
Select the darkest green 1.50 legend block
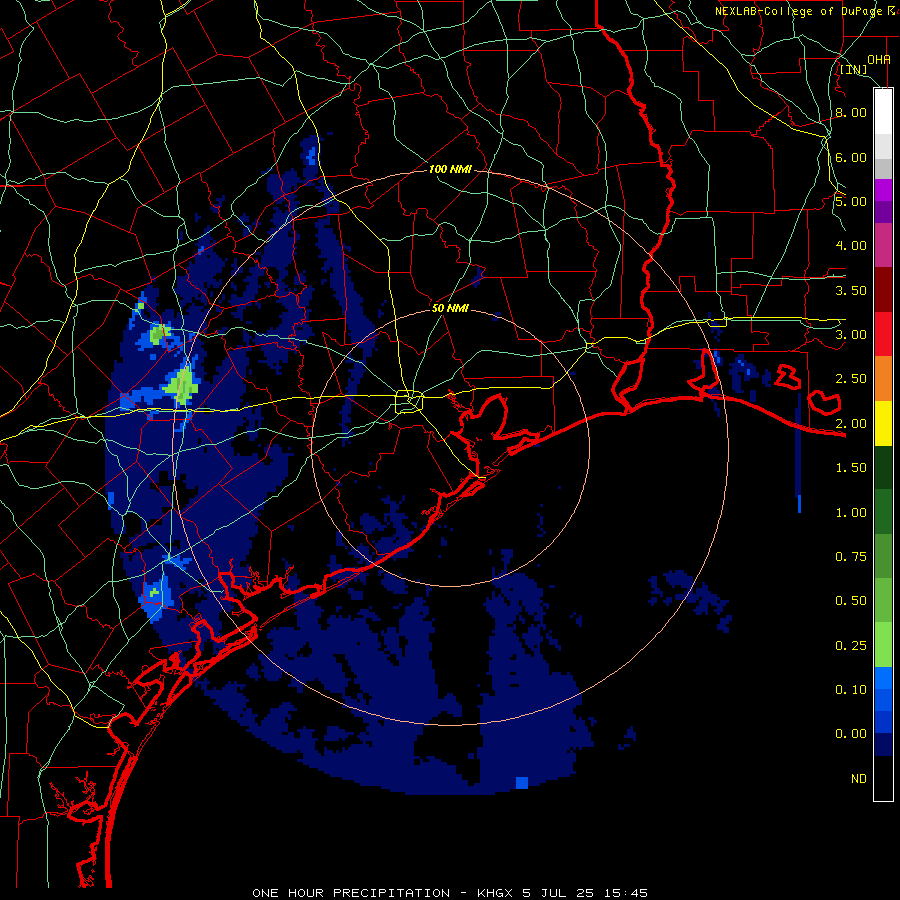[883, 468]
